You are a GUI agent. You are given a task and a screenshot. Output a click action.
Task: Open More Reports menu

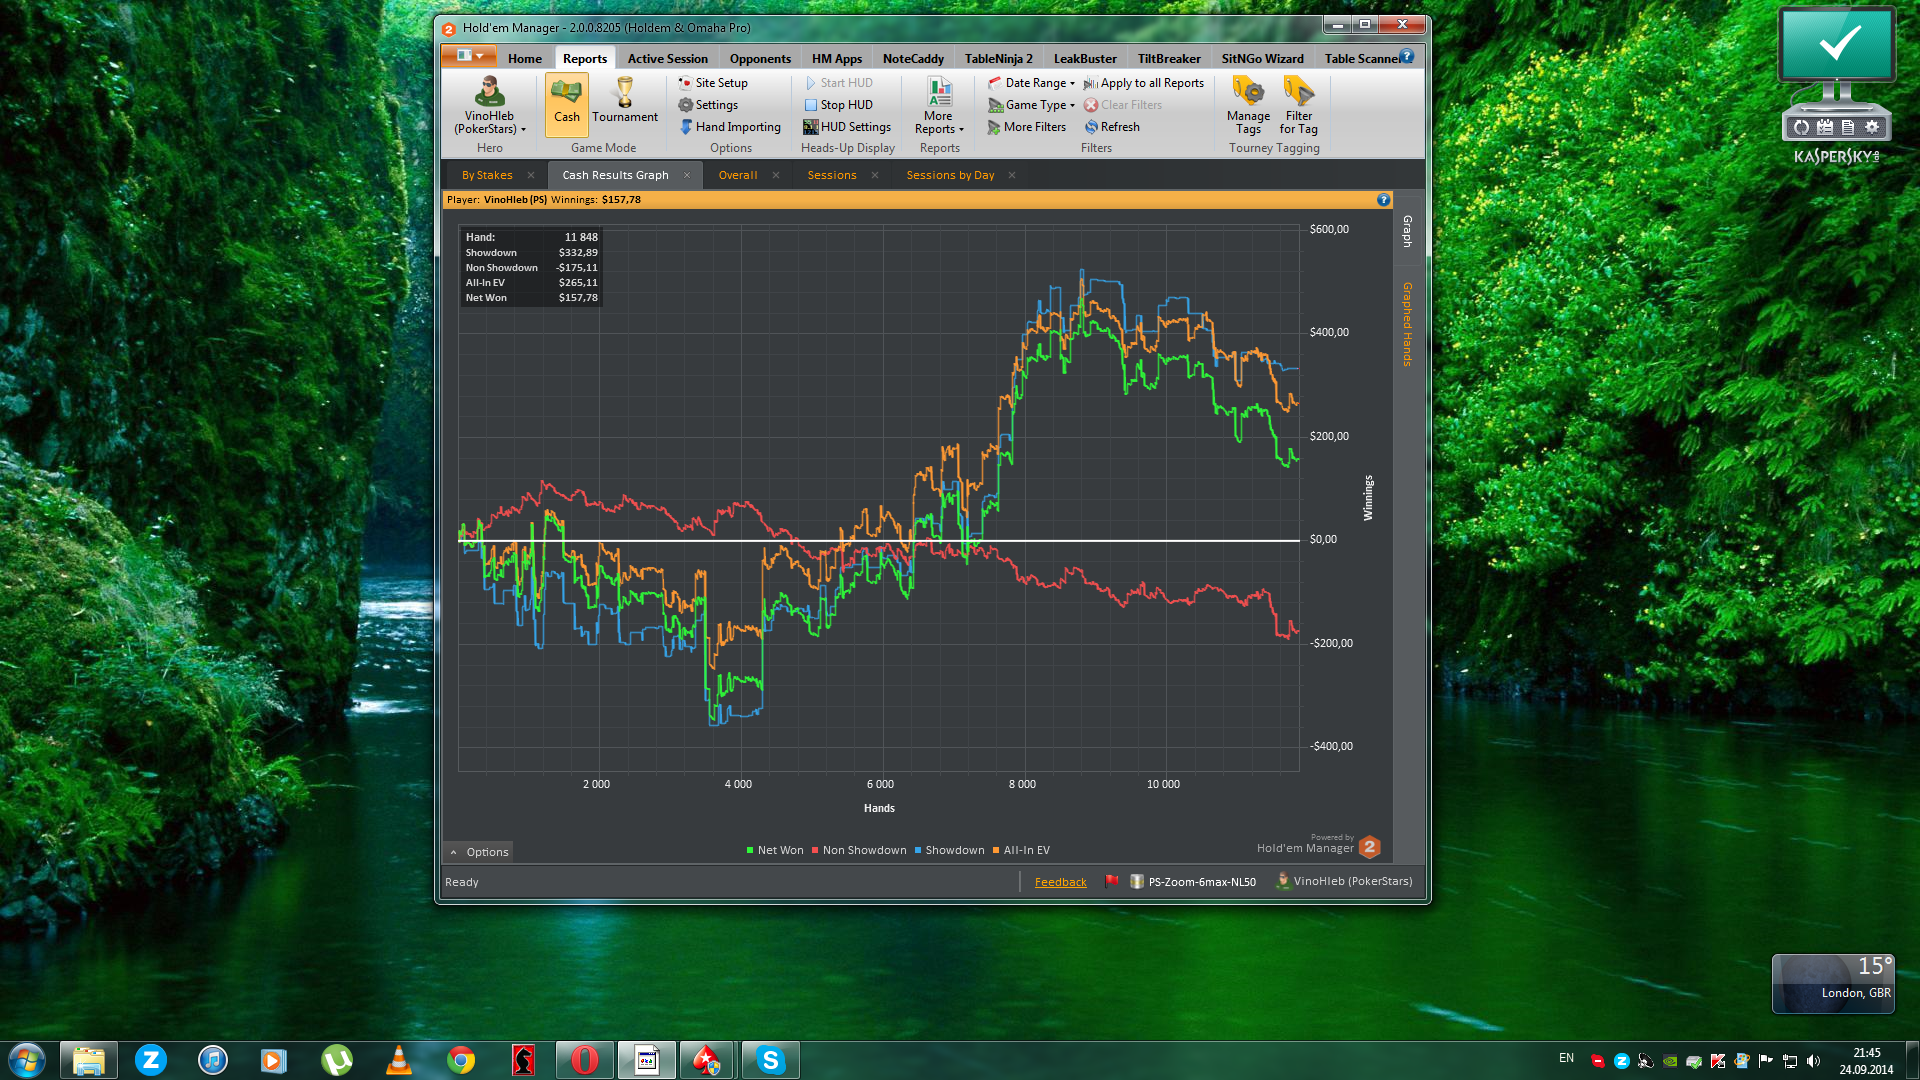(x=939, y=106)
